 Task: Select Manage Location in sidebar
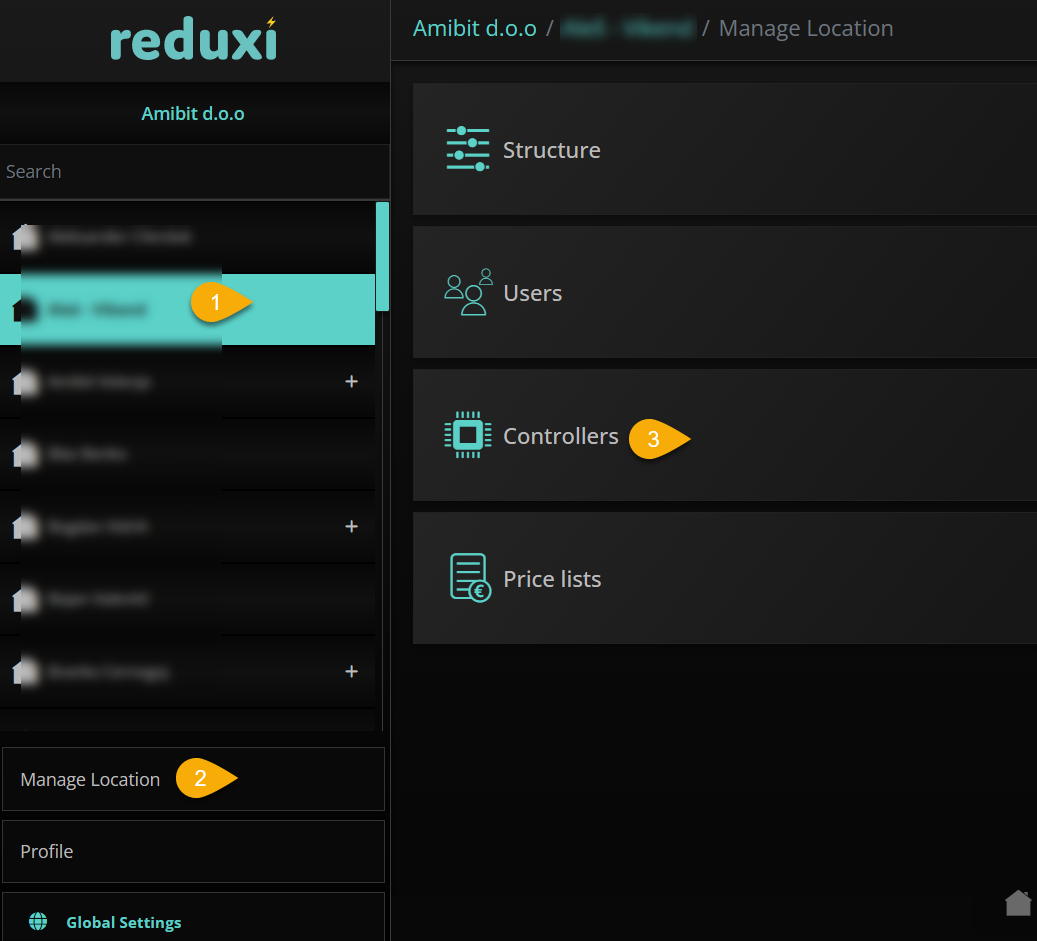(x=193, y=779)
